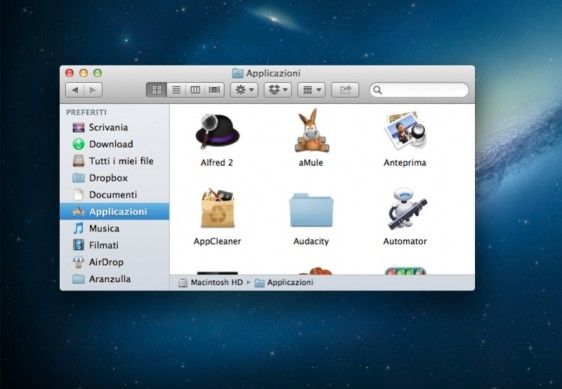Open the arrange items dropdown
Image resolution: width=562 pixels, height=389 pixels.
(x=311, y=90)
